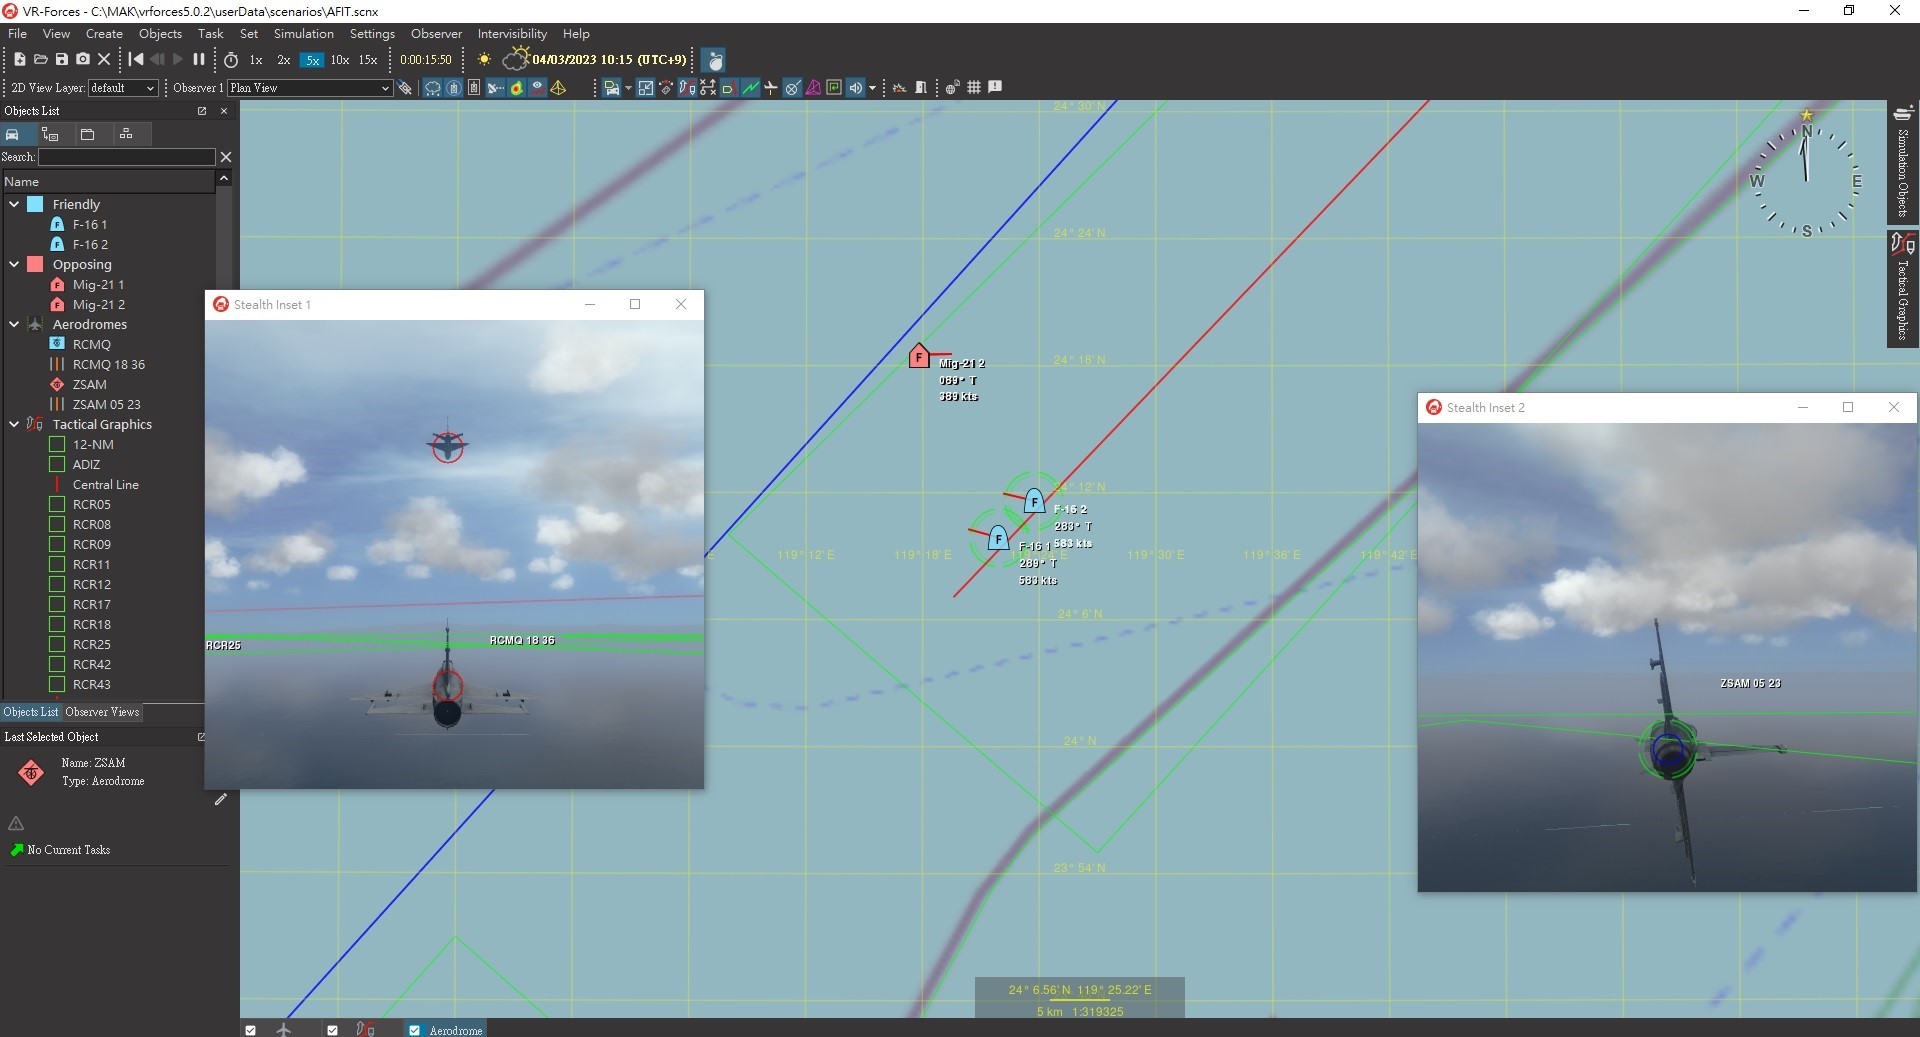Click the grid display icon in toolbar
Image resolution: width=1920 pixels, height=1037 pixels.
pos(973,88)
